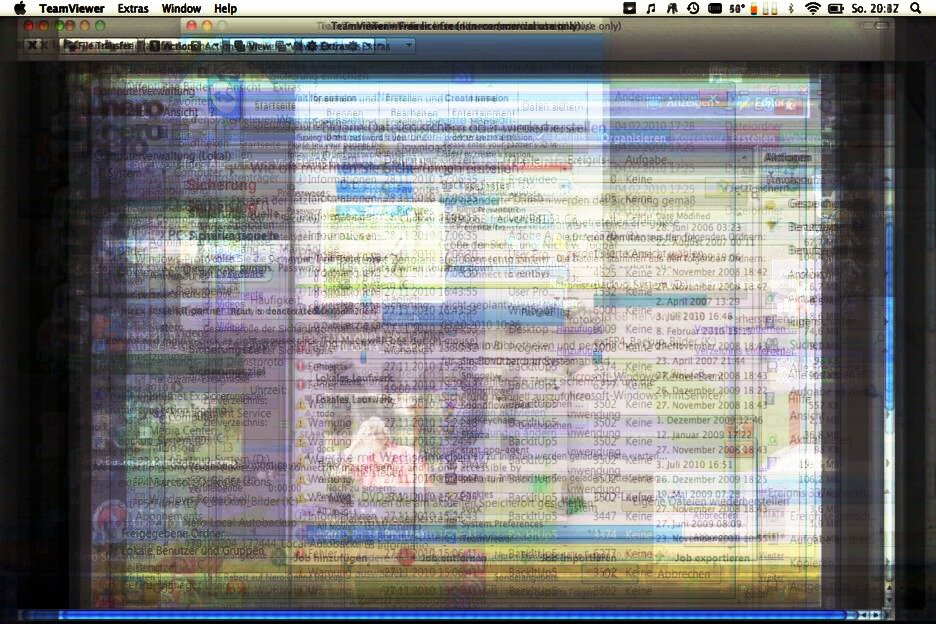
Task: Open the Time Machine status icon
Action: [x=693, y=8]
